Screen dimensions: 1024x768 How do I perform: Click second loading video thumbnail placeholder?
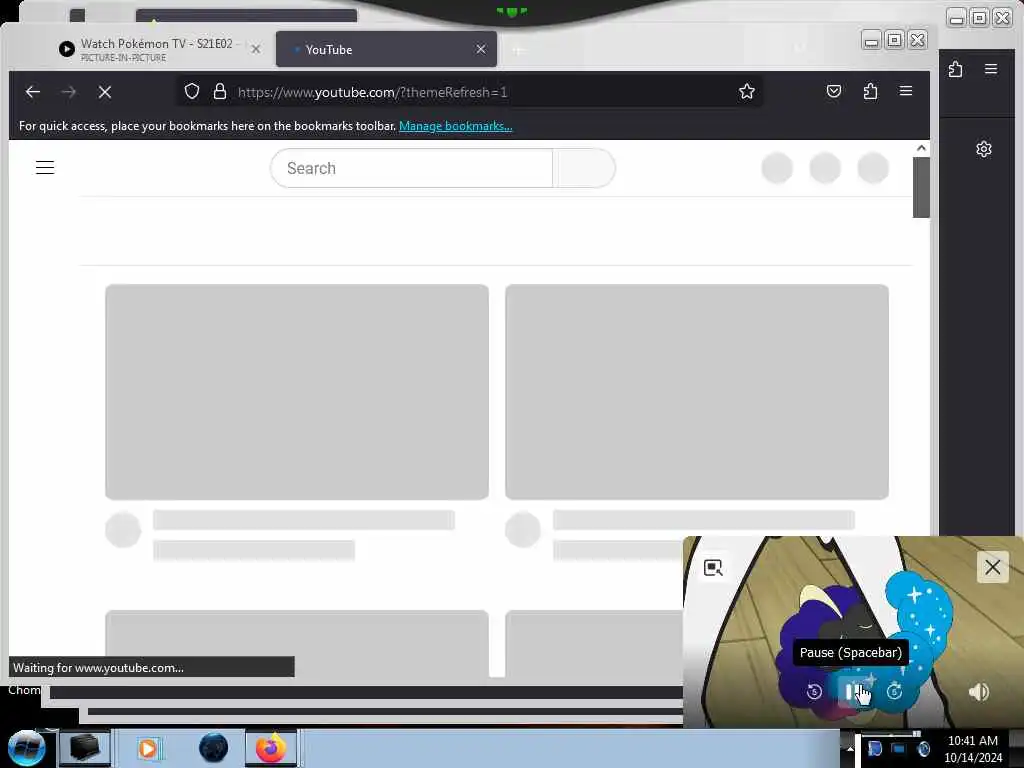point(697,392)
